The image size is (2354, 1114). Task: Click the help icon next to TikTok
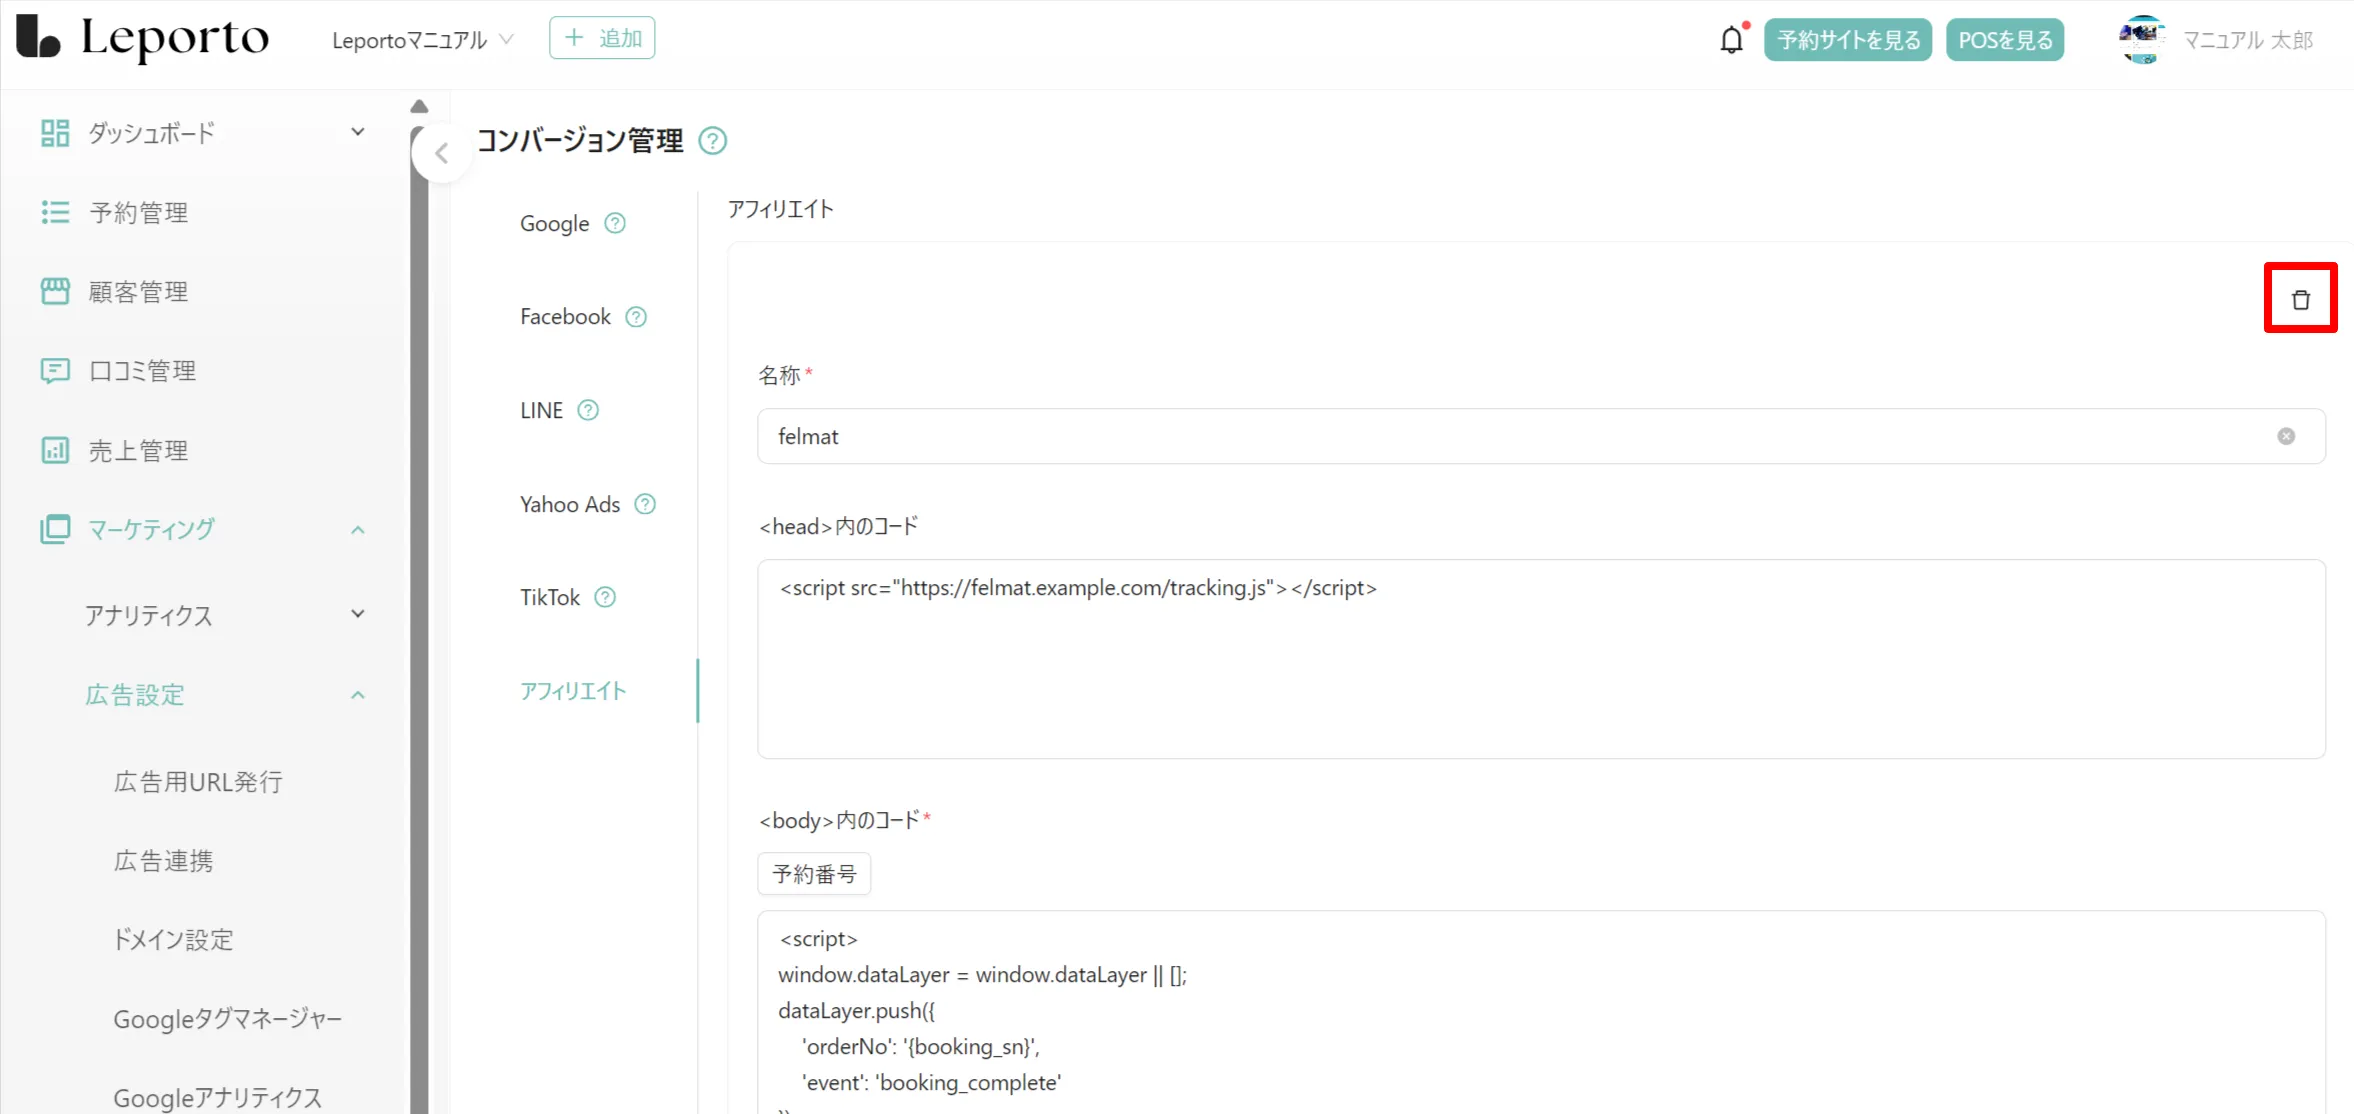tap(605, 597)
